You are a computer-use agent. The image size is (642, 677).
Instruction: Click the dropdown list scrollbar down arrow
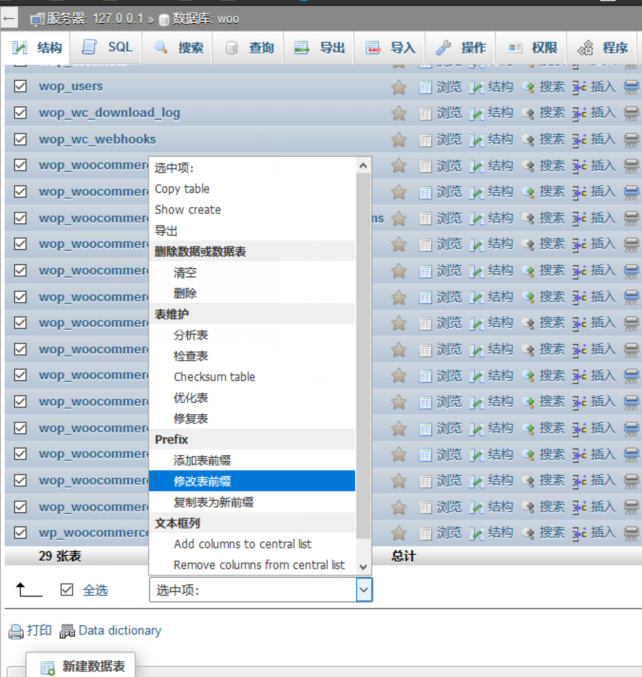pos(363,566)
